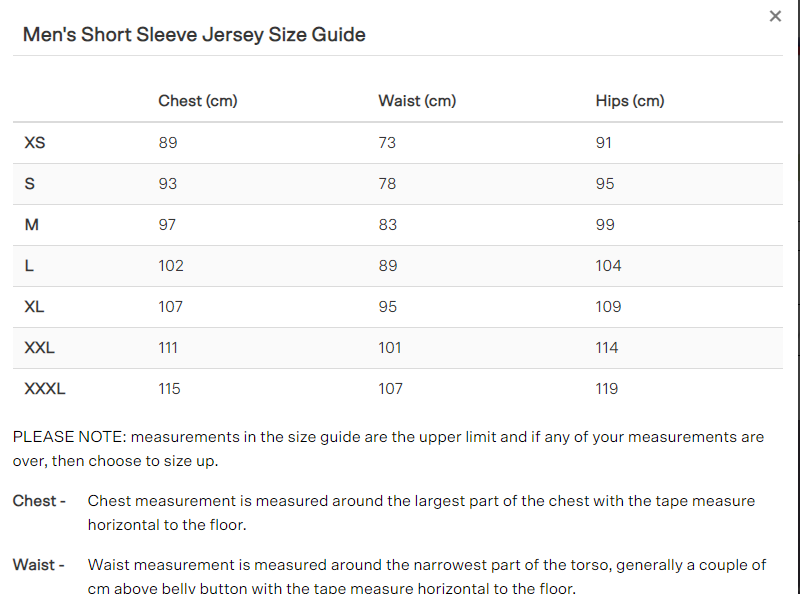The height and width of the screenshot is (594, 800).
Task: Click the hips value 91 for XS
Action: tap(603, 143)
